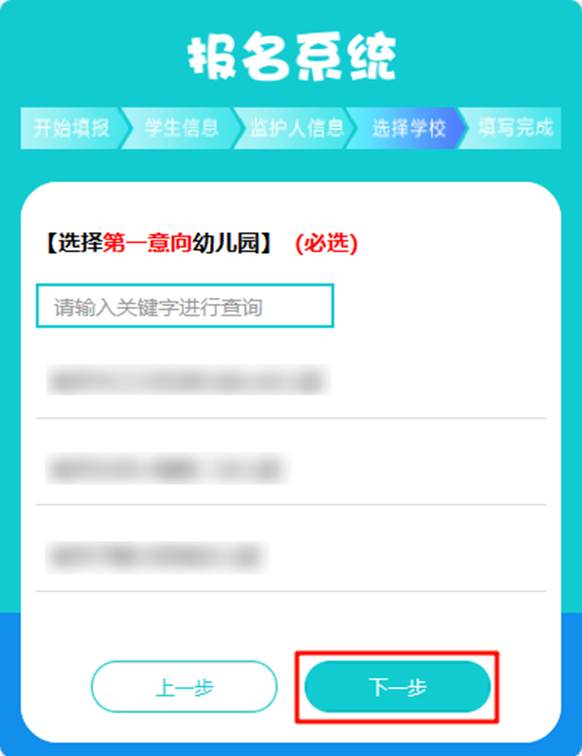Screen dimensions: 582x756
Task: Go back with the 上一步 button
Action: click(x=184, y=687)
